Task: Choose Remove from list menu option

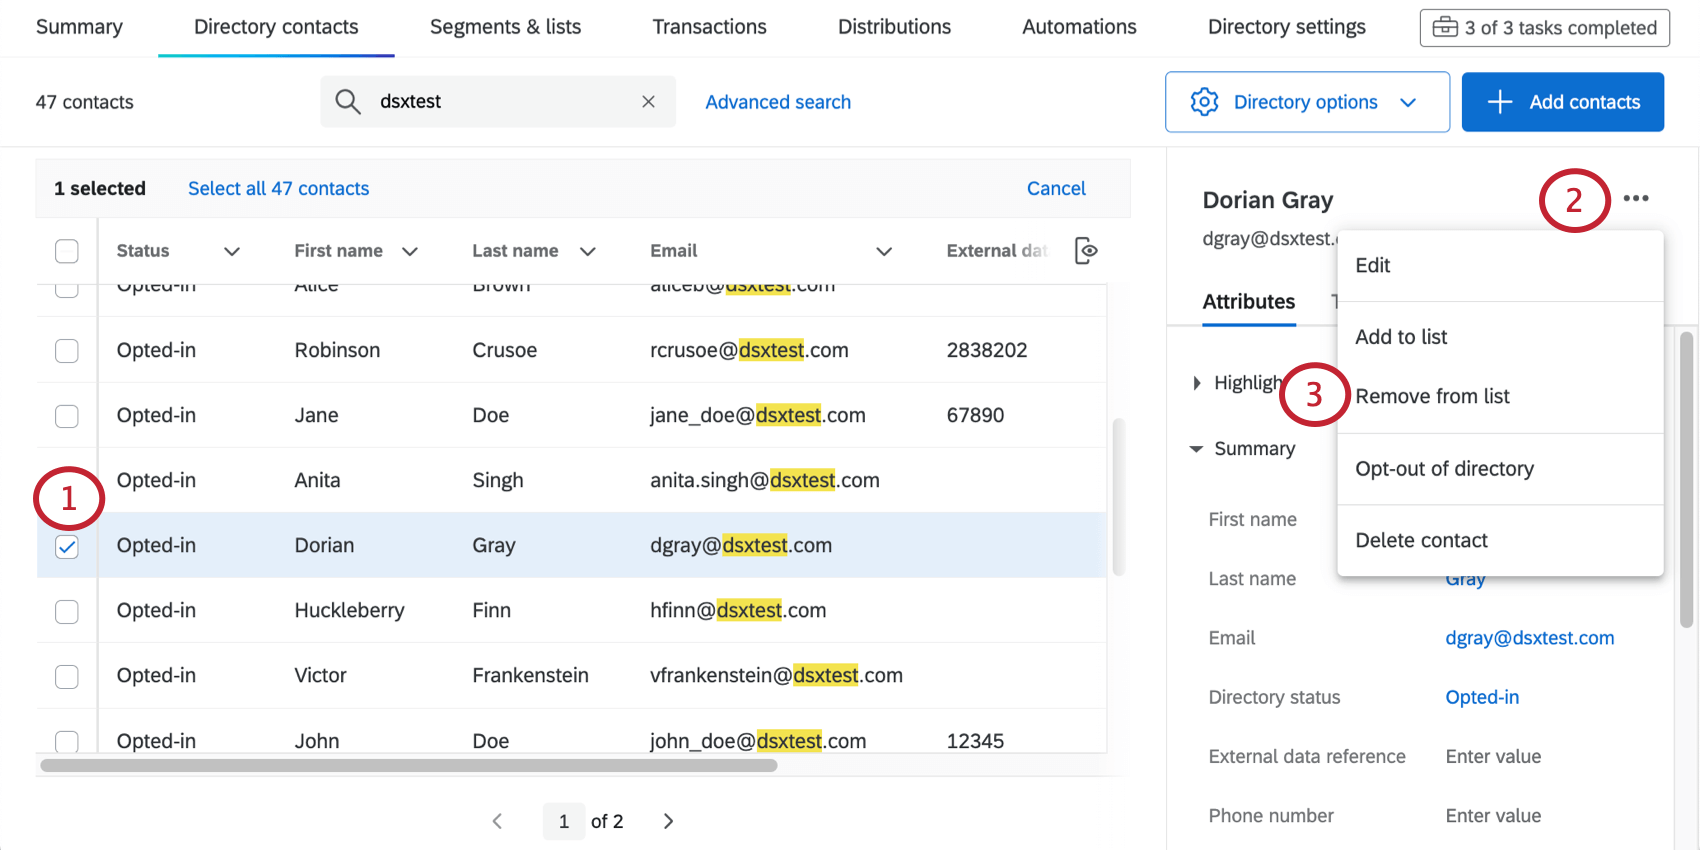Action: pyautogui.click(x=1432, y=397)
